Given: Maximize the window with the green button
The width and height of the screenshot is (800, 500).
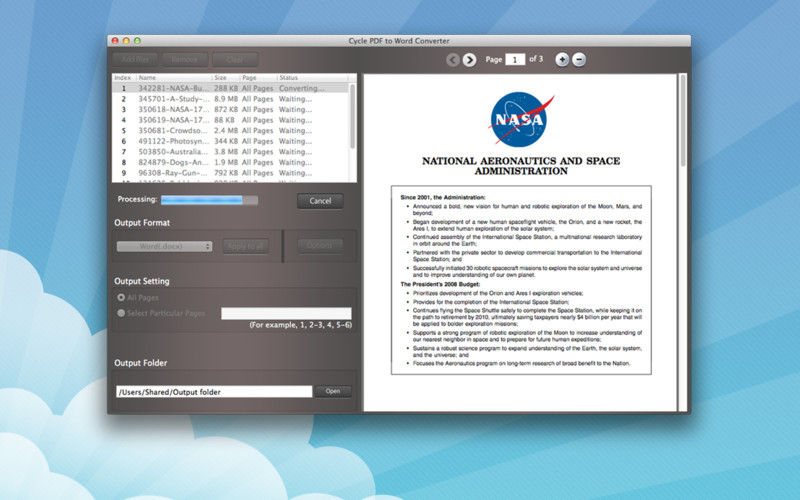Looking at the screenshot, I should click(137, 41).
